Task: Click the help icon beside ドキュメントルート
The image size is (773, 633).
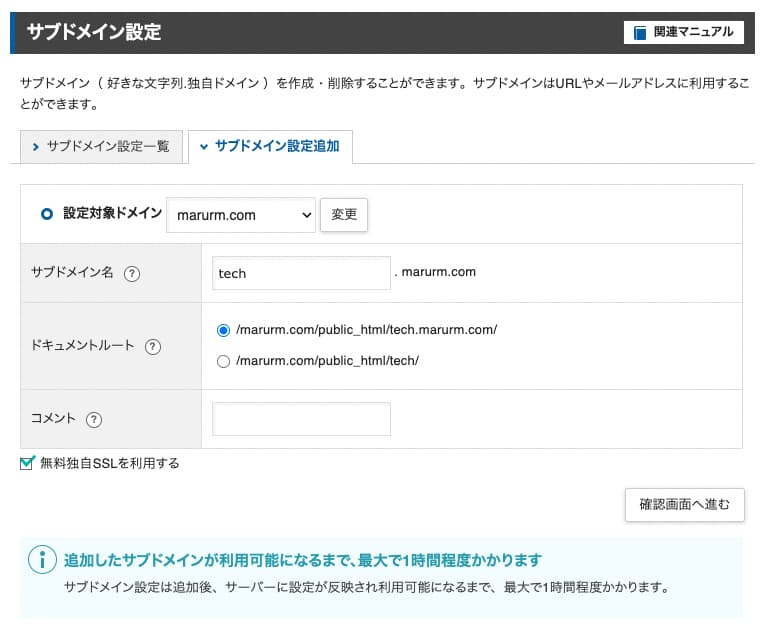Action: point(153,346)
